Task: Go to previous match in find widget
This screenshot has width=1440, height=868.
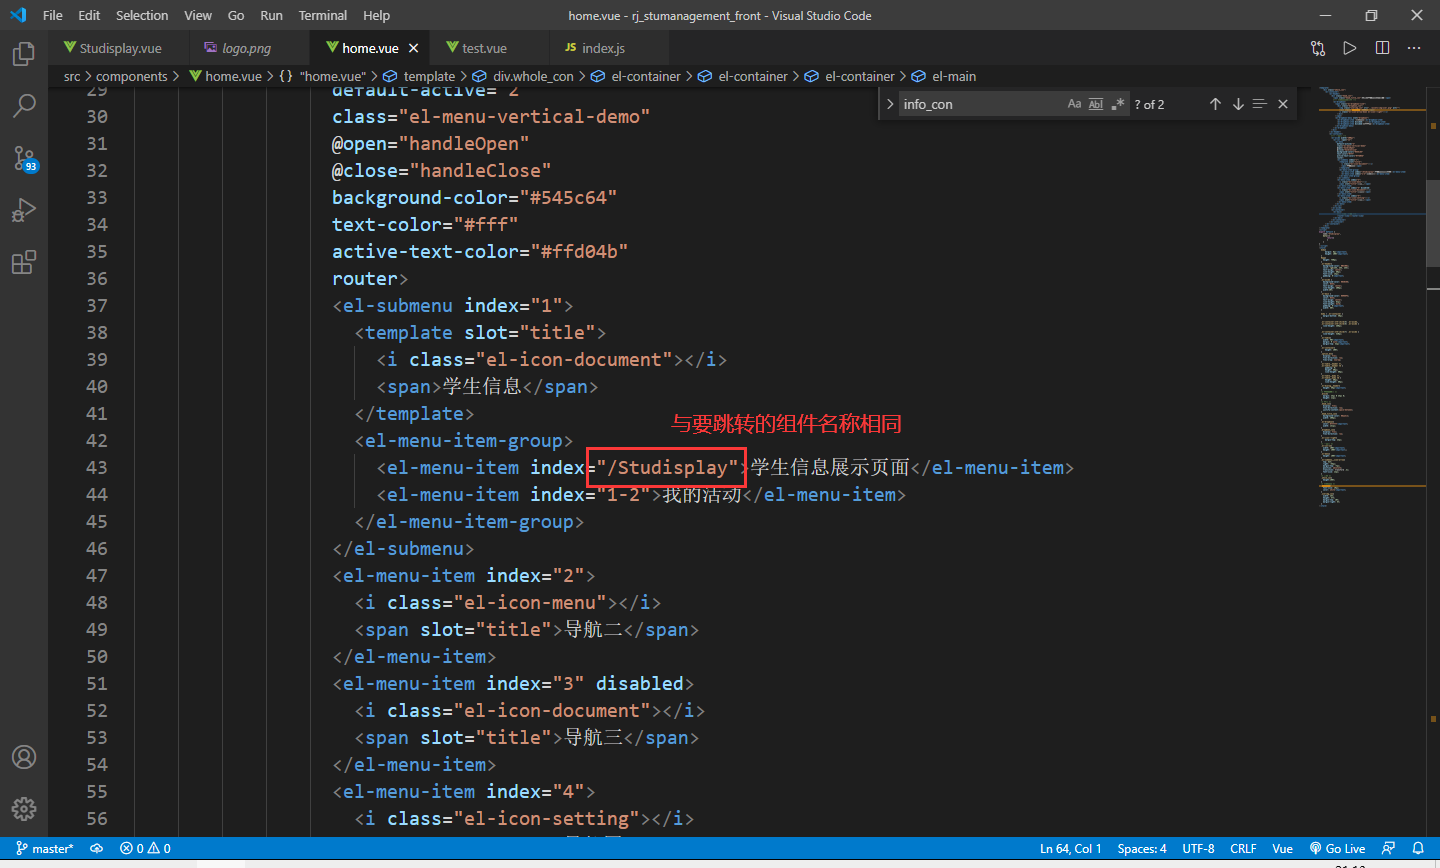Action: click(1215, 104)
